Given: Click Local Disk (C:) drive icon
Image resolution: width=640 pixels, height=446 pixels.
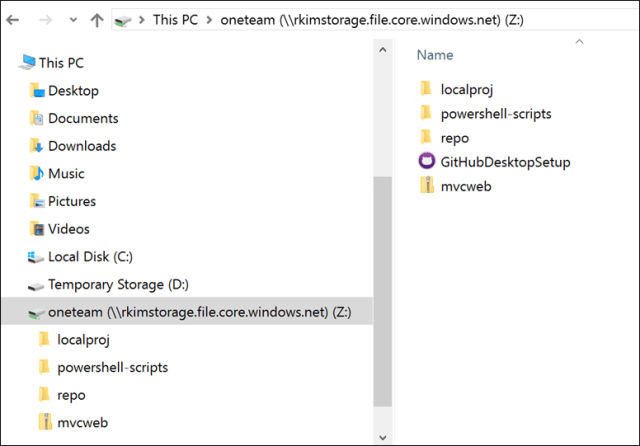Looking at the screenshot, I should 36,257.
